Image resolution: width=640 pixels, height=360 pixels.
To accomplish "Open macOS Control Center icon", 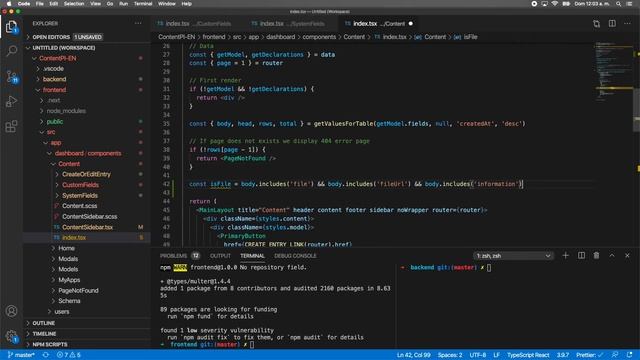I will pyautogui.click(x=629, y=4).
